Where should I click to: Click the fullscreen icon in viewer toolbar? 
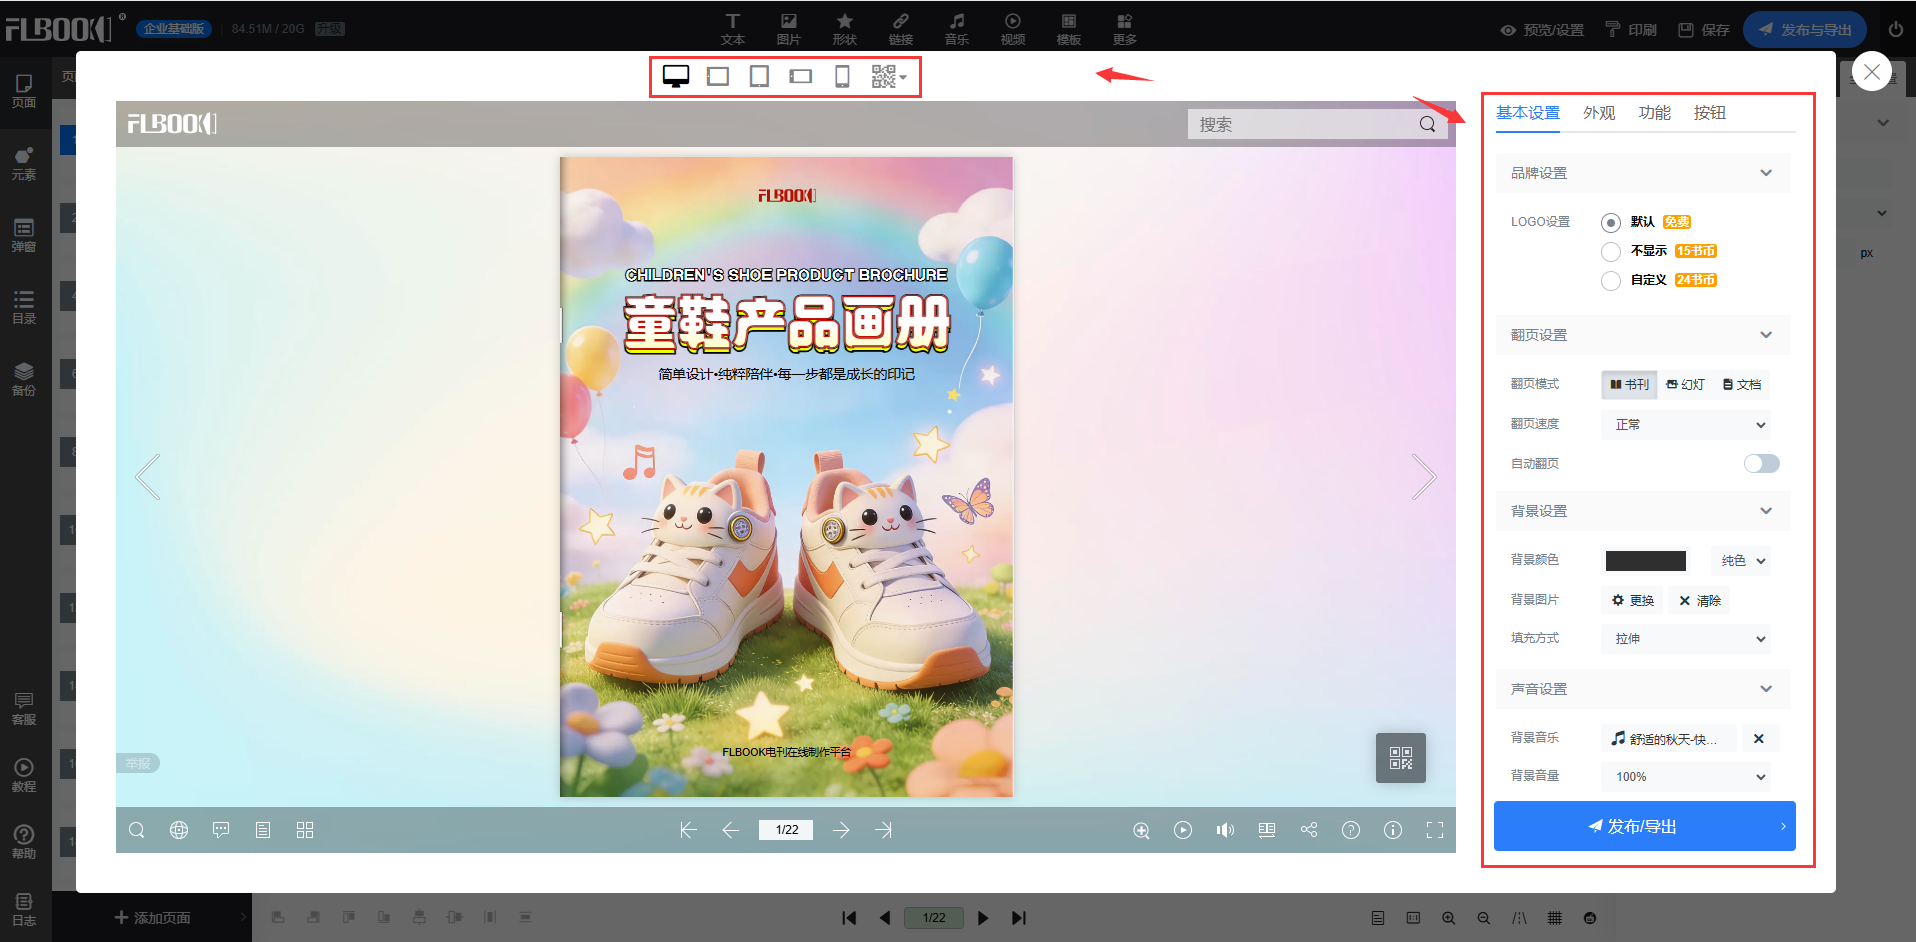tap(1434, 830)
